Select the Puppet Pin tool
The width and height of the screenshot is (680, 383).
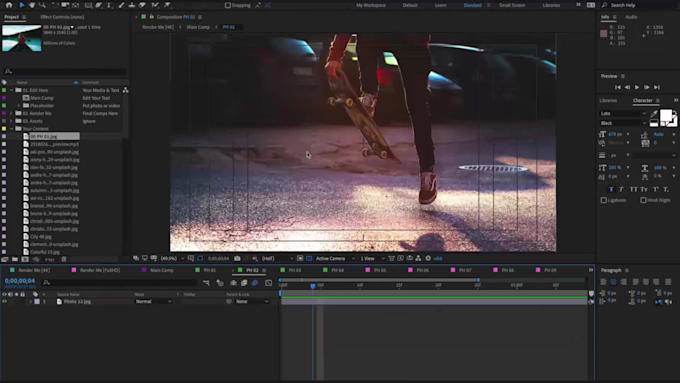pyautogui.click(x=167, y=5)
